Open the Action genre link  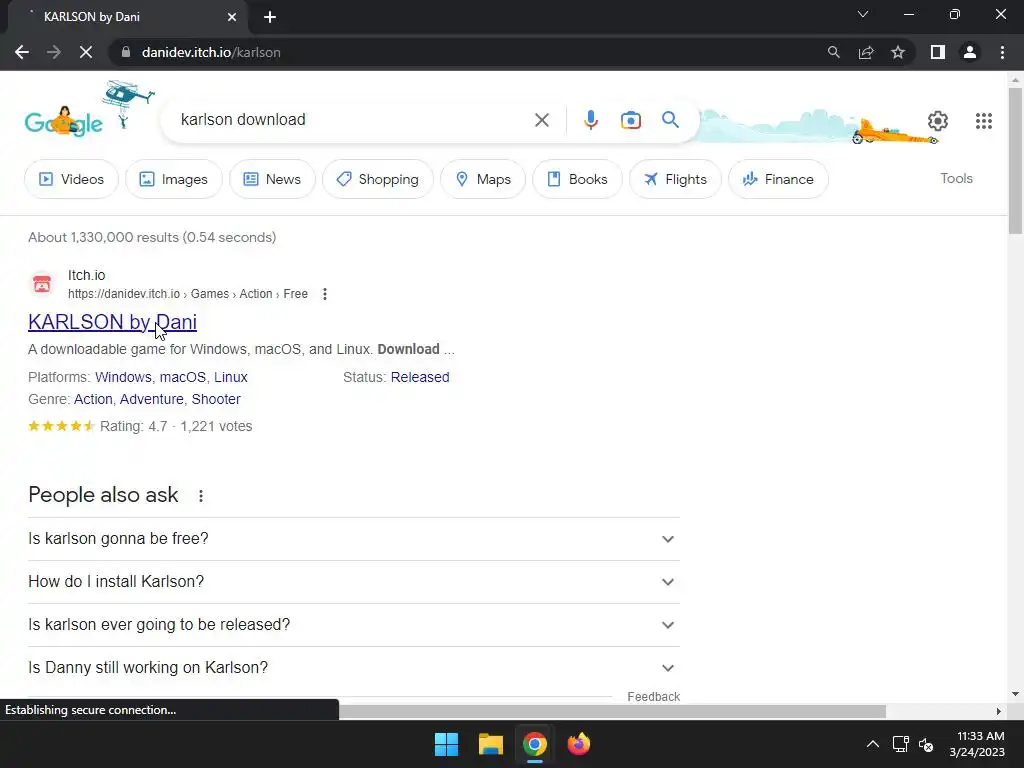(x=93, y=399)
